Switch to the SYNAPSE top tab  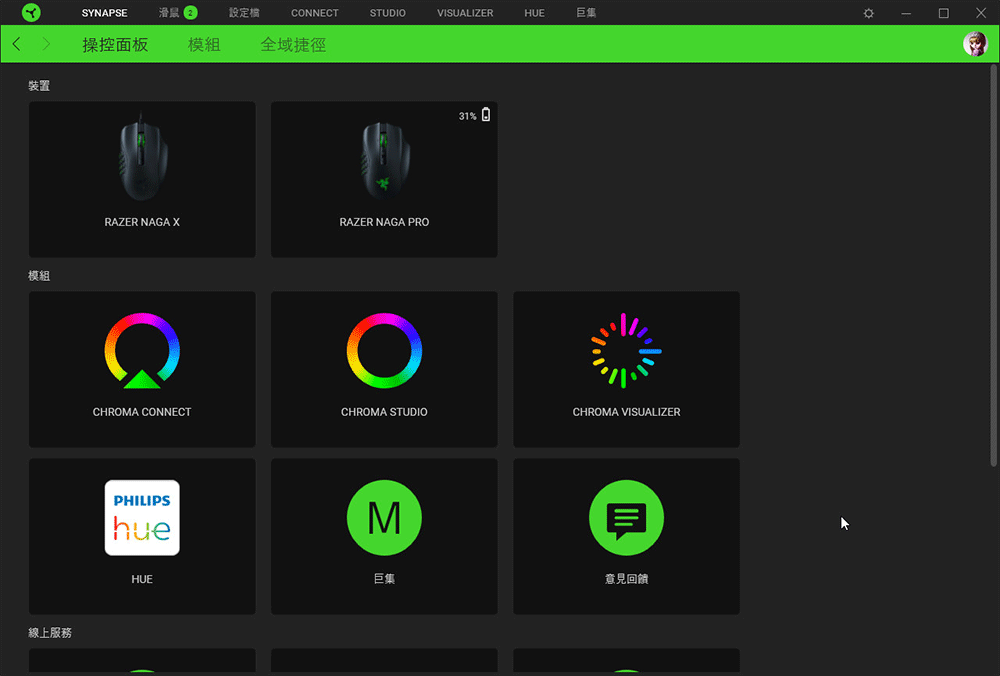[105, 13]
